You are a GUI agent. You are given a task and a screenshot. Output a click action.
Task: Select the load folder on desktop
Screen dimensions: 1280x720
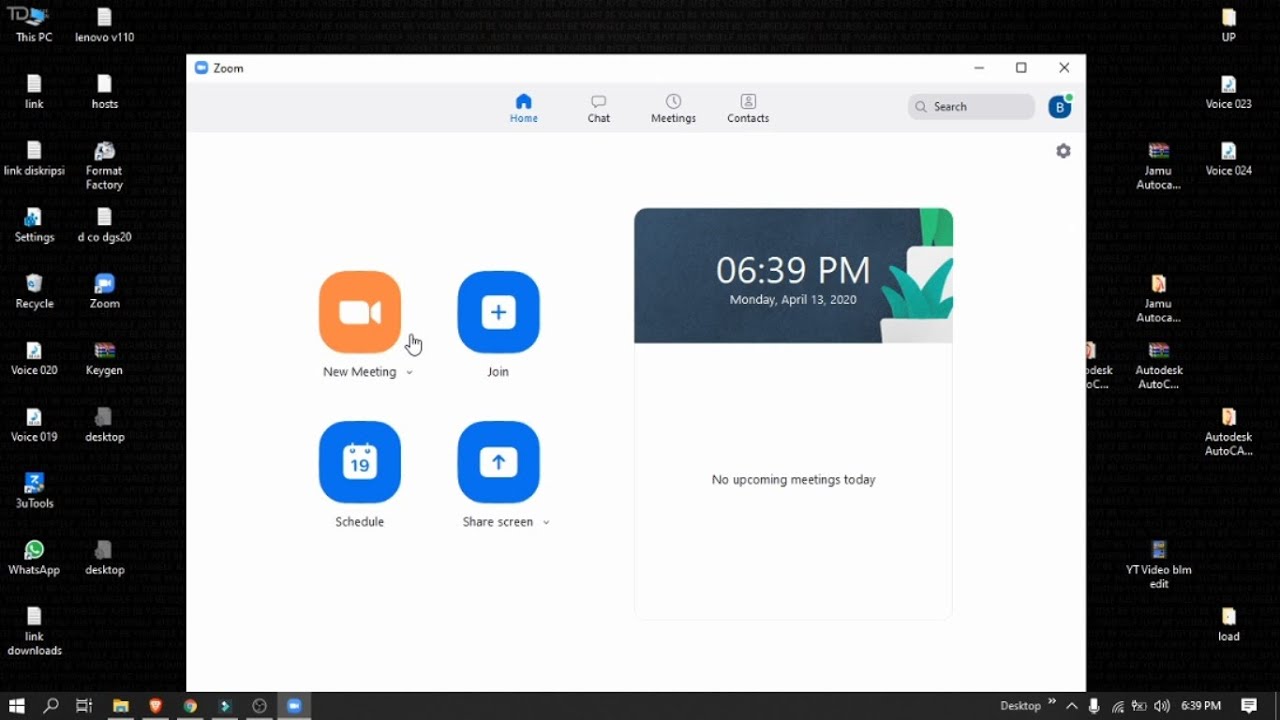point(1229,625)
